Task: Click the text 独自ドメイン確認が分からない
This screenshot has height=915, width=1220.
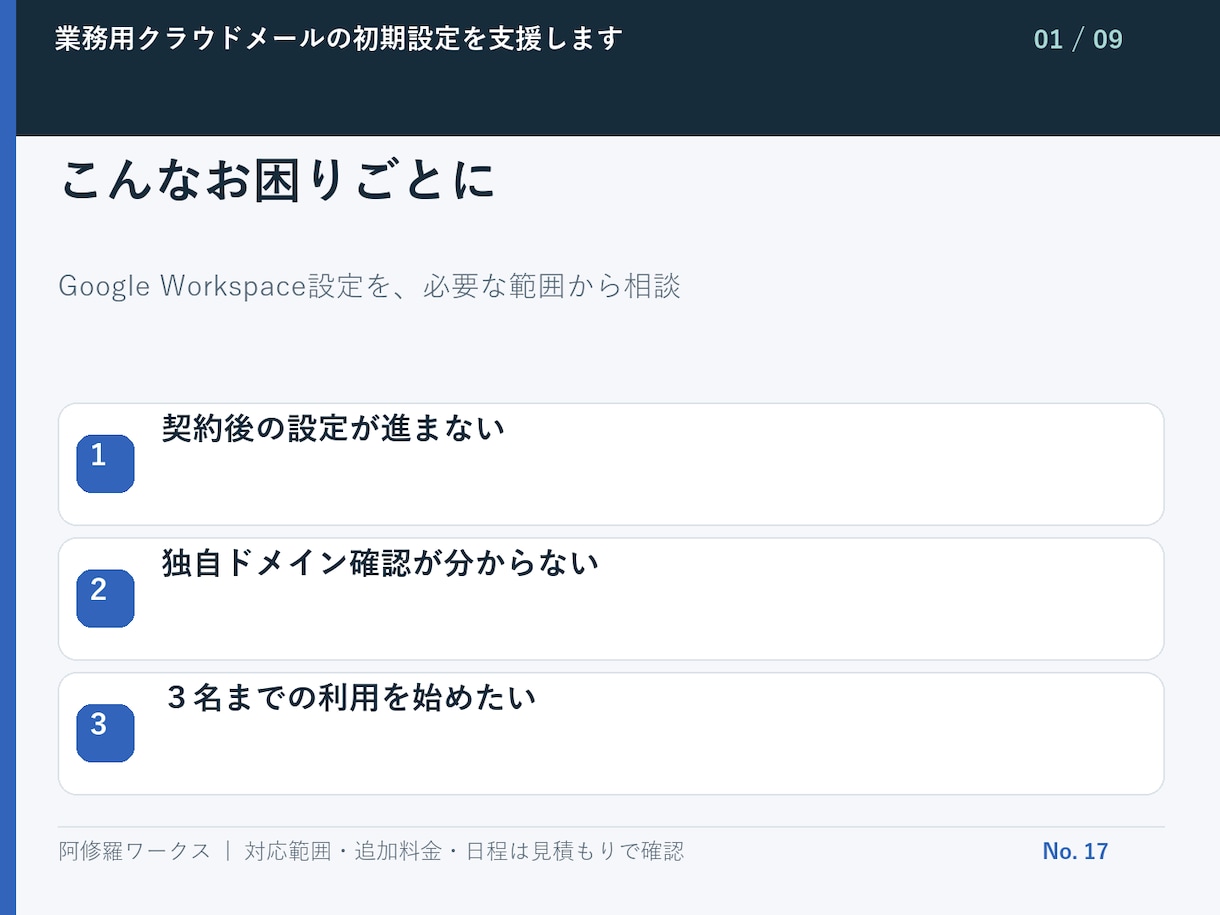Action: pos(380,563)
